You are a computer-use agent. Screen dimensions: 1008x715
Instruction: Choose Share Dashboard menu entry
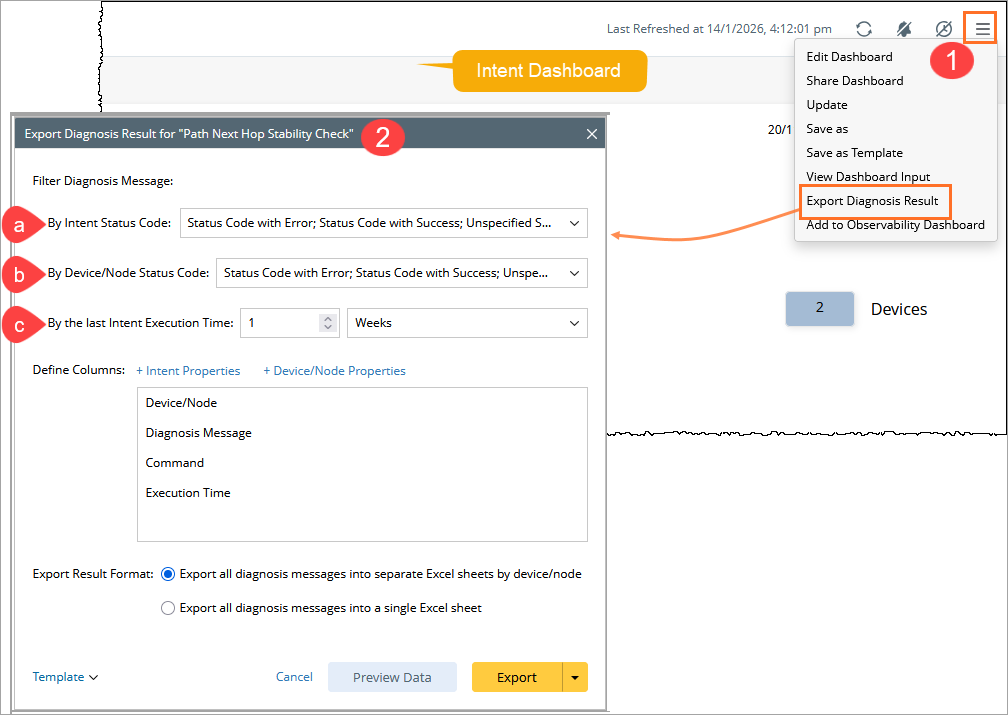click(x=854, y=80)
